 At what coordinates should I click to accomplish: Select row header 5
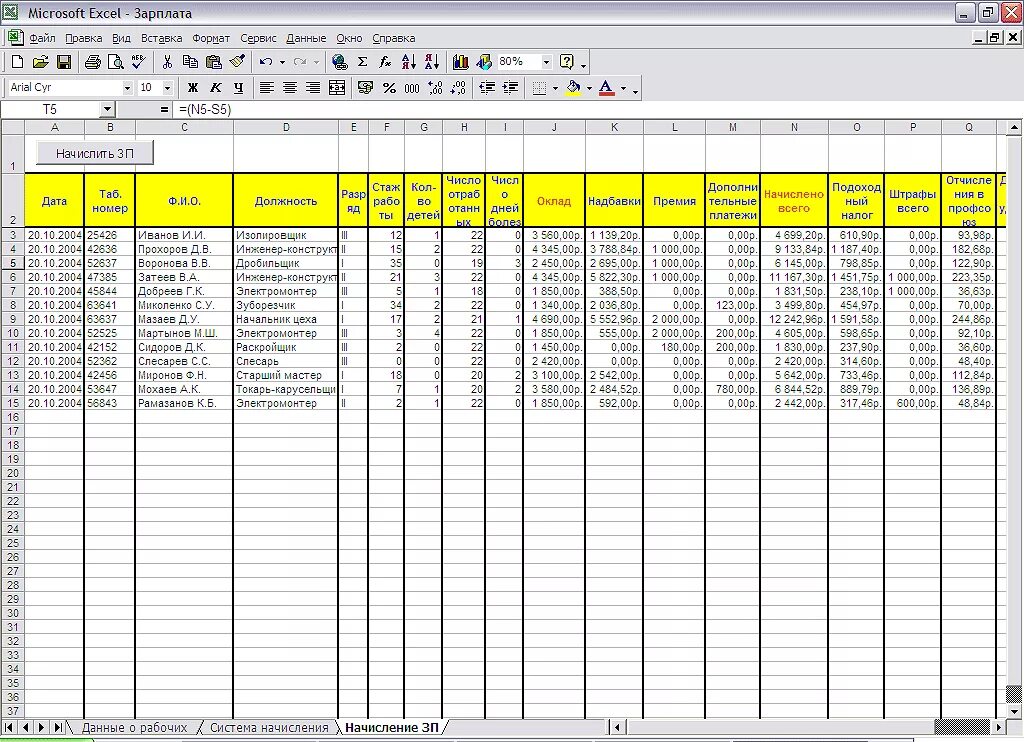[x=13, y=263]
